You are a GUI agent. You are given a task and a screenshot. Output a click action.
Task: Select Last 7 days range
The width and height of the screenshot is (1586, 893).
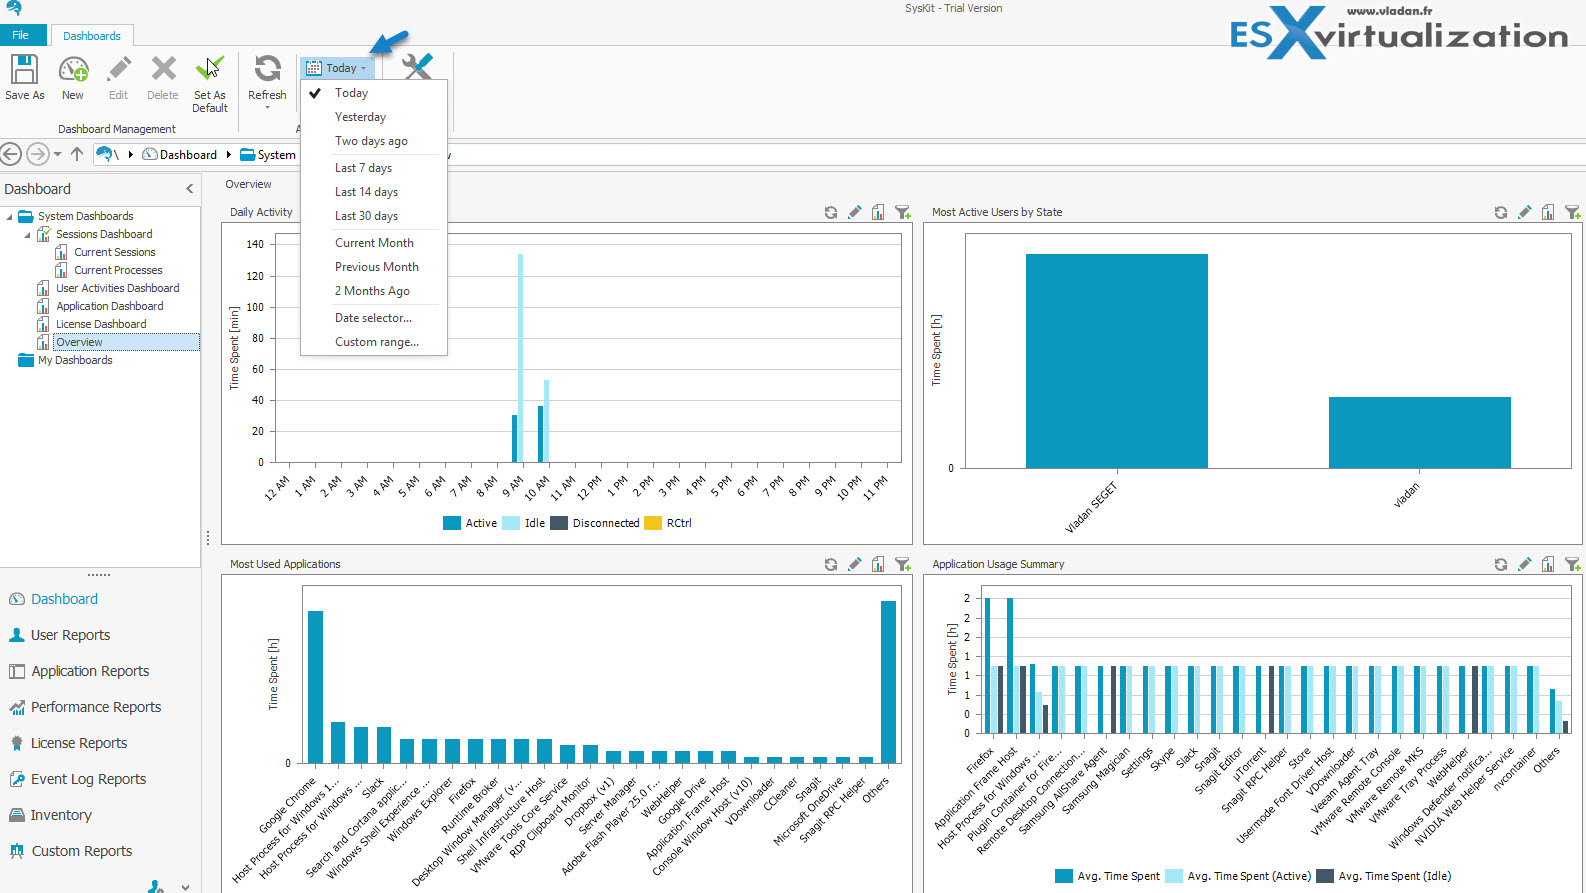tap(373, 168)
